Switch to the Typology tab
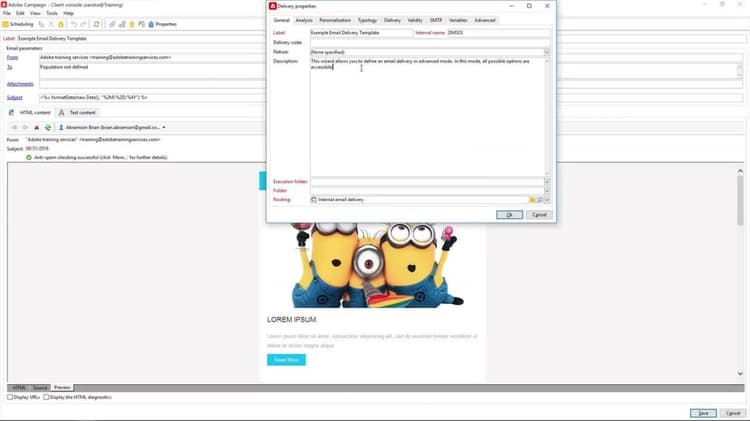The image size is (750, 421). [x=367, y=20]
